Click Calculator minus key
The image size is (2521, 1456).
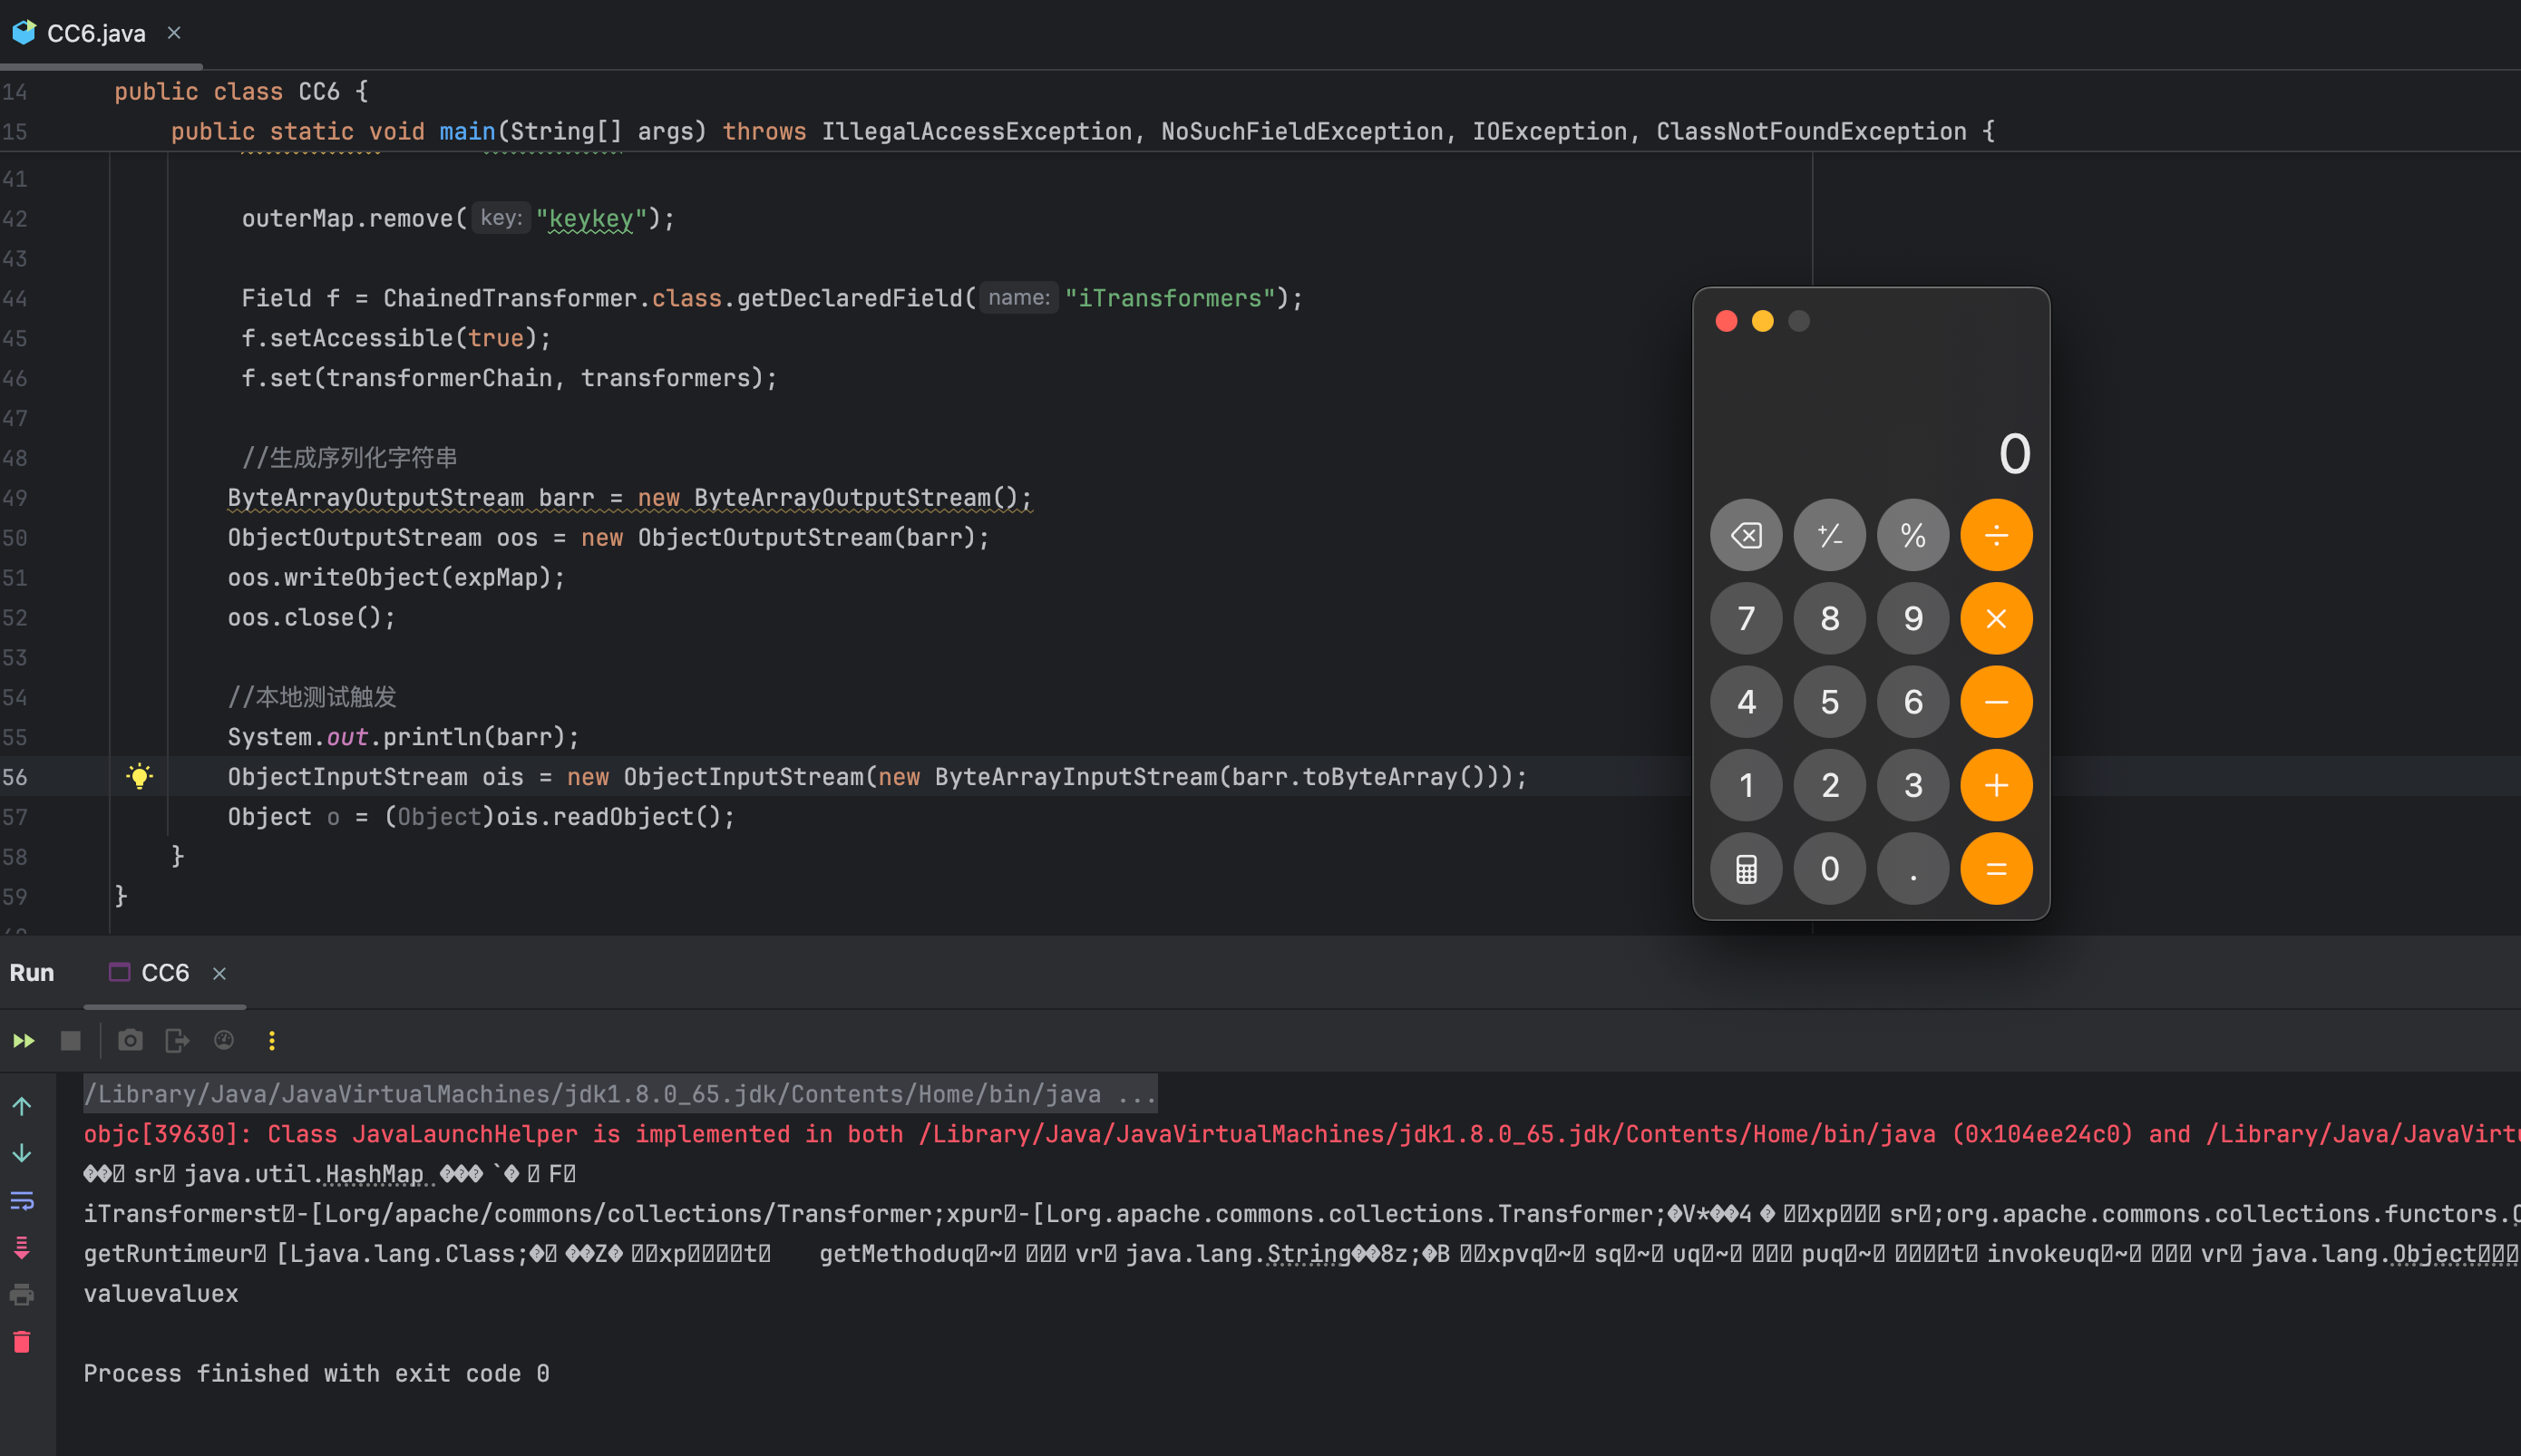pyautogui.click(x=1996, y=702)
